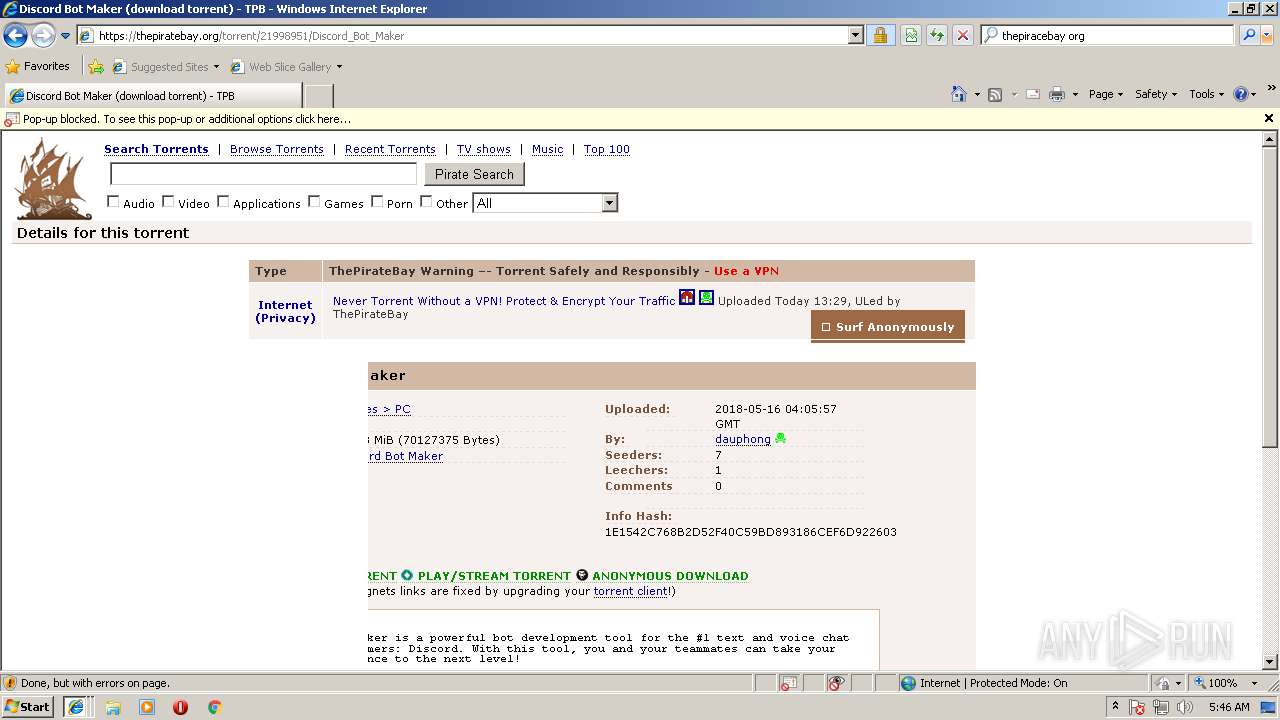
Task: Click the Pirate Search button
Action: pos(474,174)
